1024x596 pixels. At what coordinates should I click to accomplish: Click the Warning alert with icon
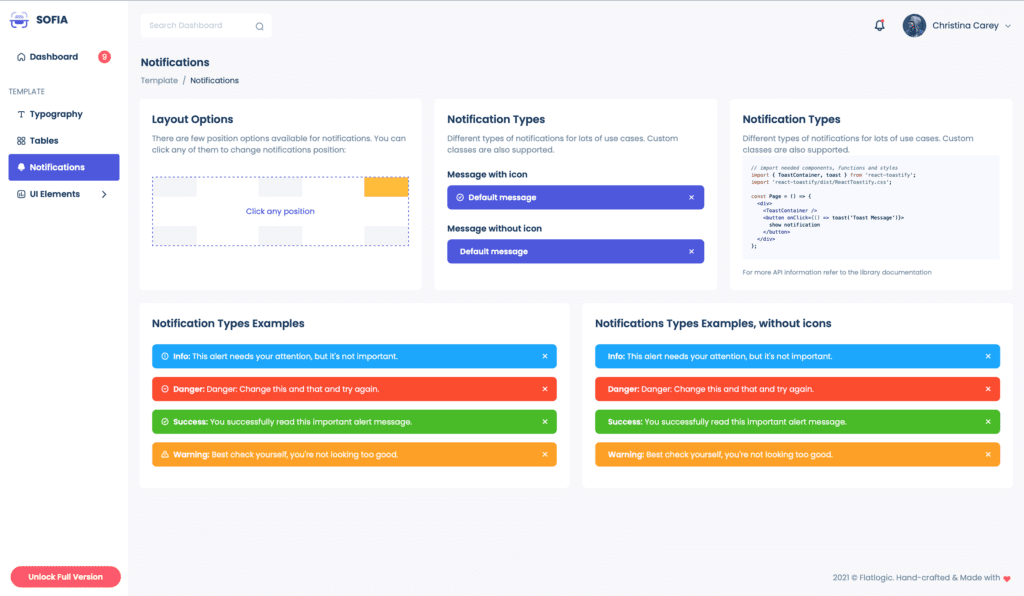point(354,454)
